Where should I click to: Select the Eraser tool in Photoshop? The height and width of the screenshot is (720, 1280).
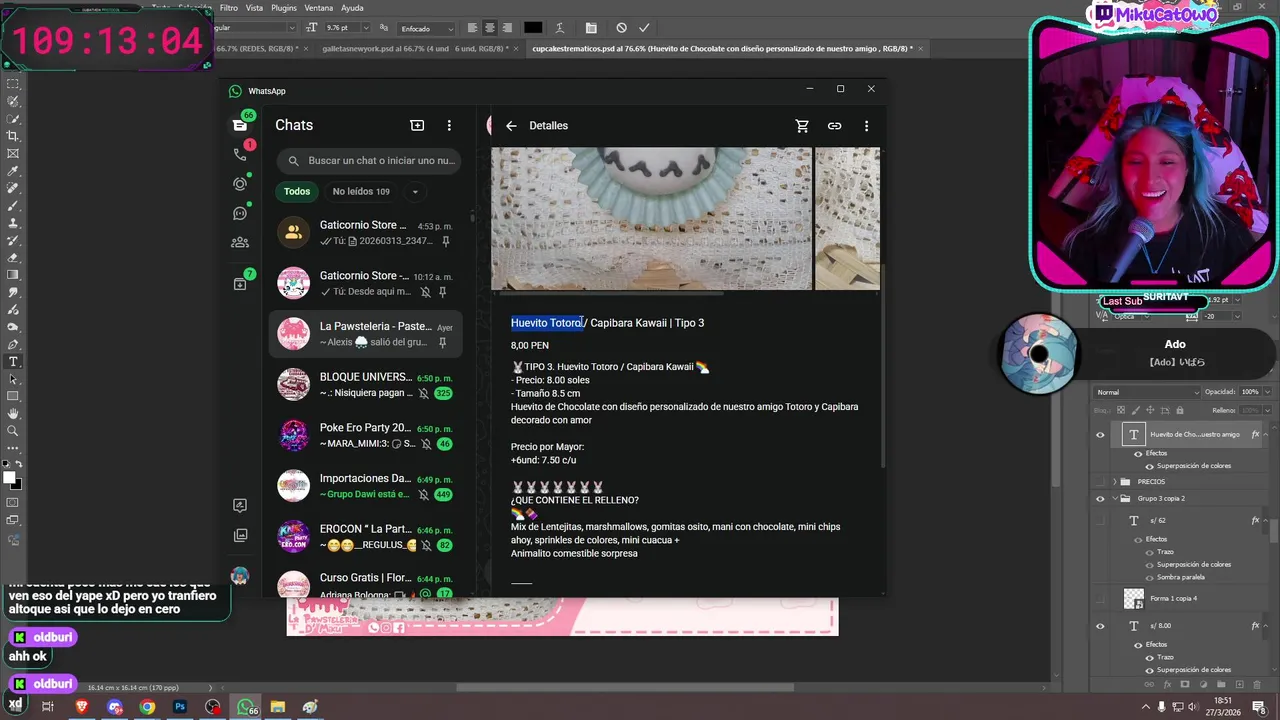(13, 257)
